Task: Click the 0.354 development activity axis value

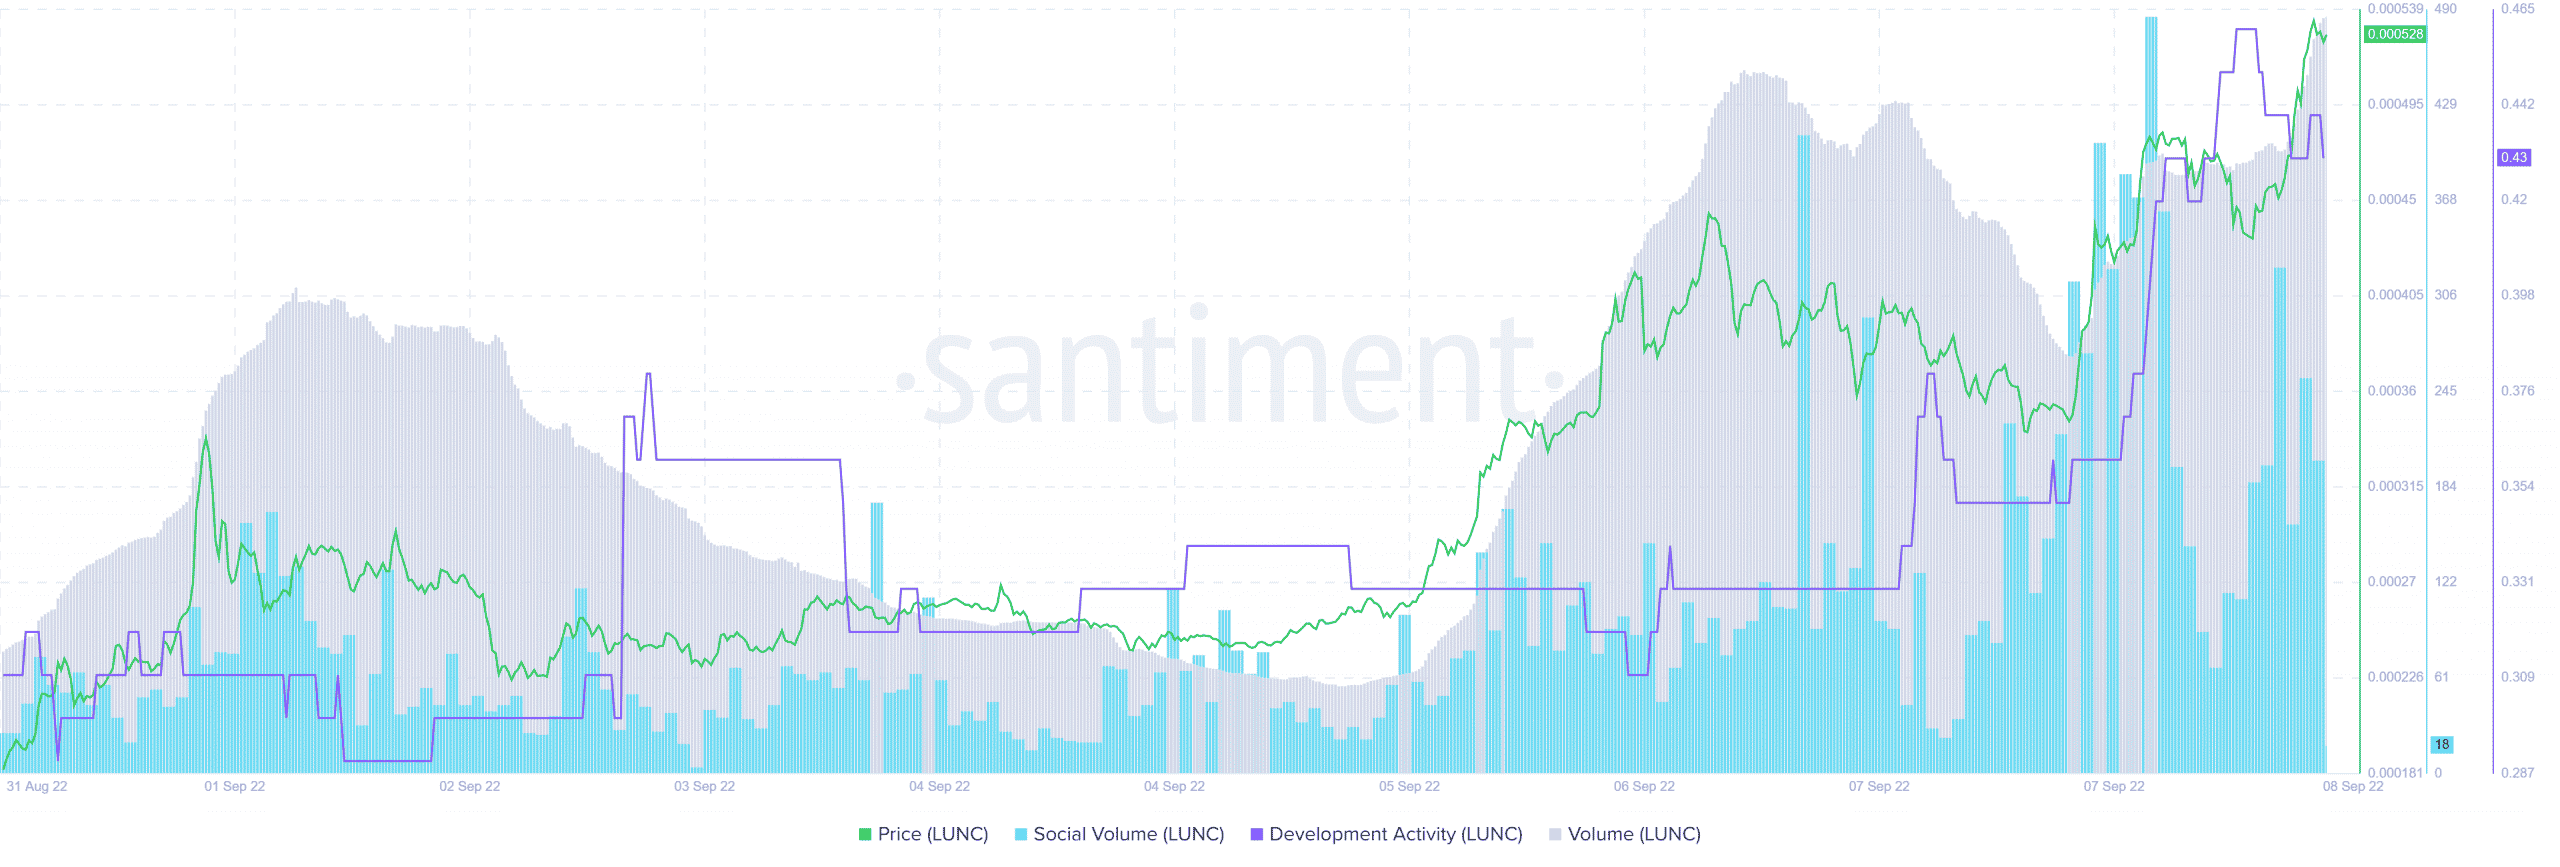Action: (2518, 486)
